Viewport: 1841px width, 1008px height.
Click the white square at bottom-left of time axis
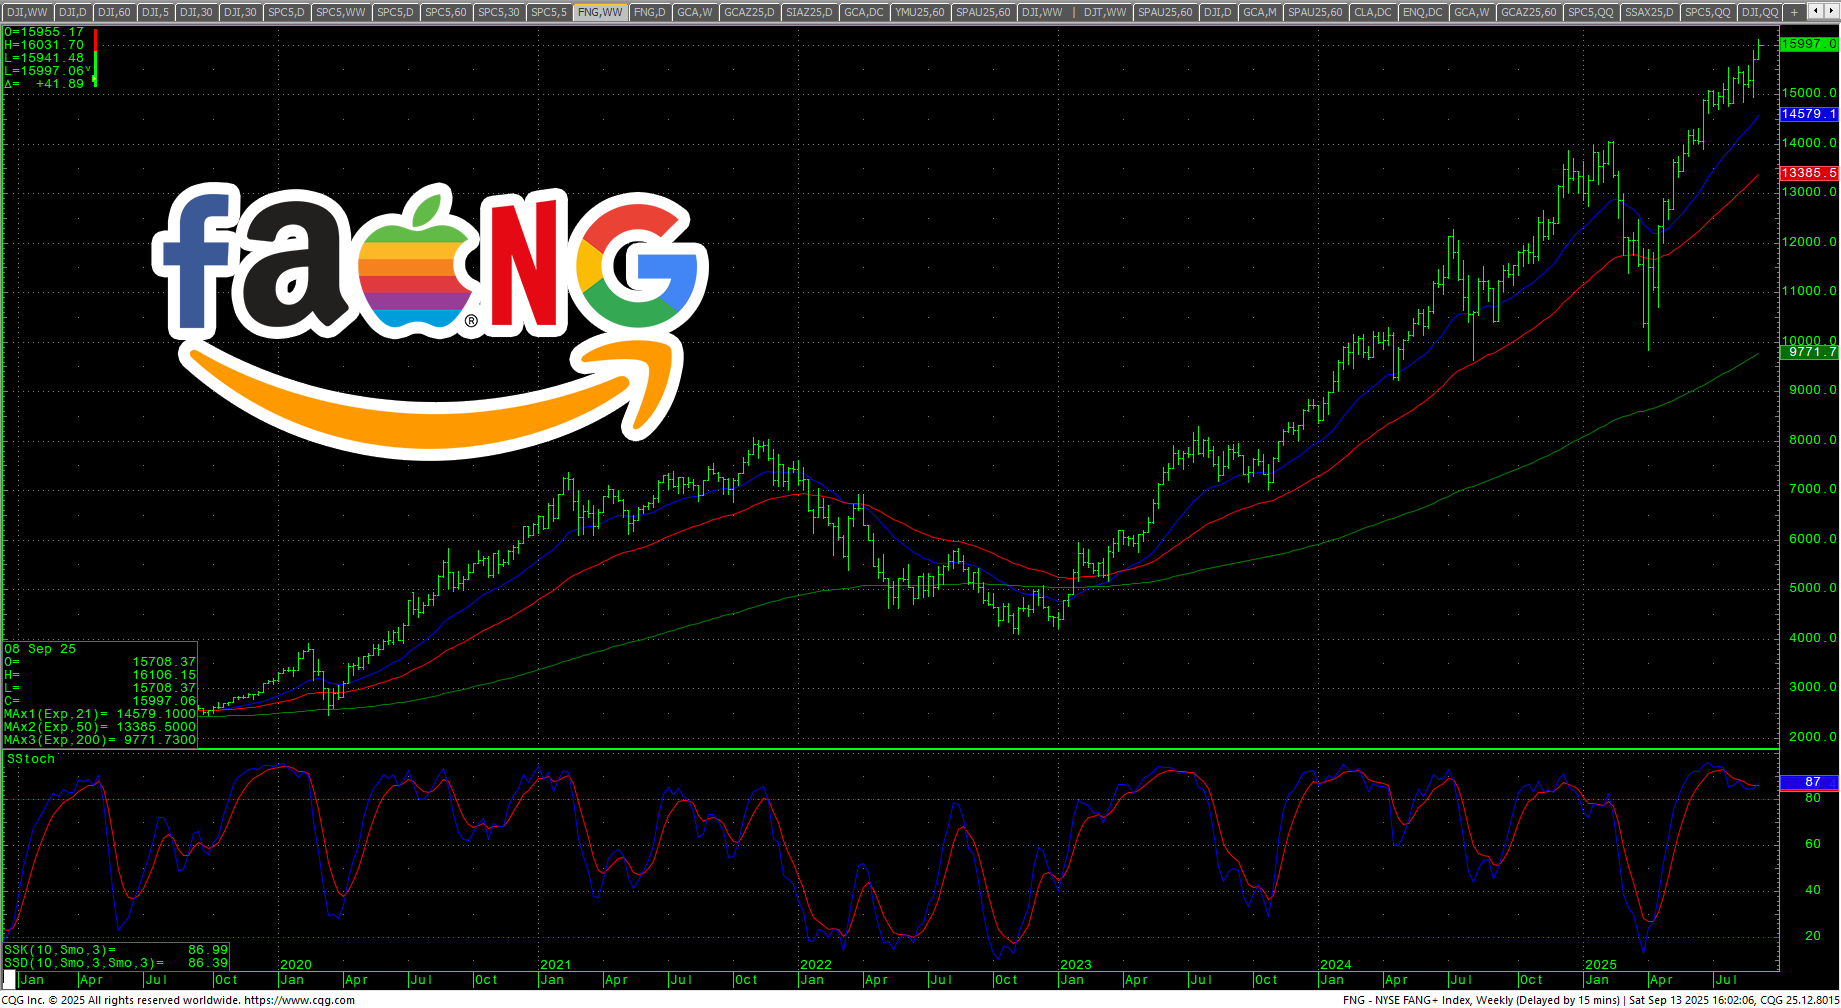[x=10, y=979]
